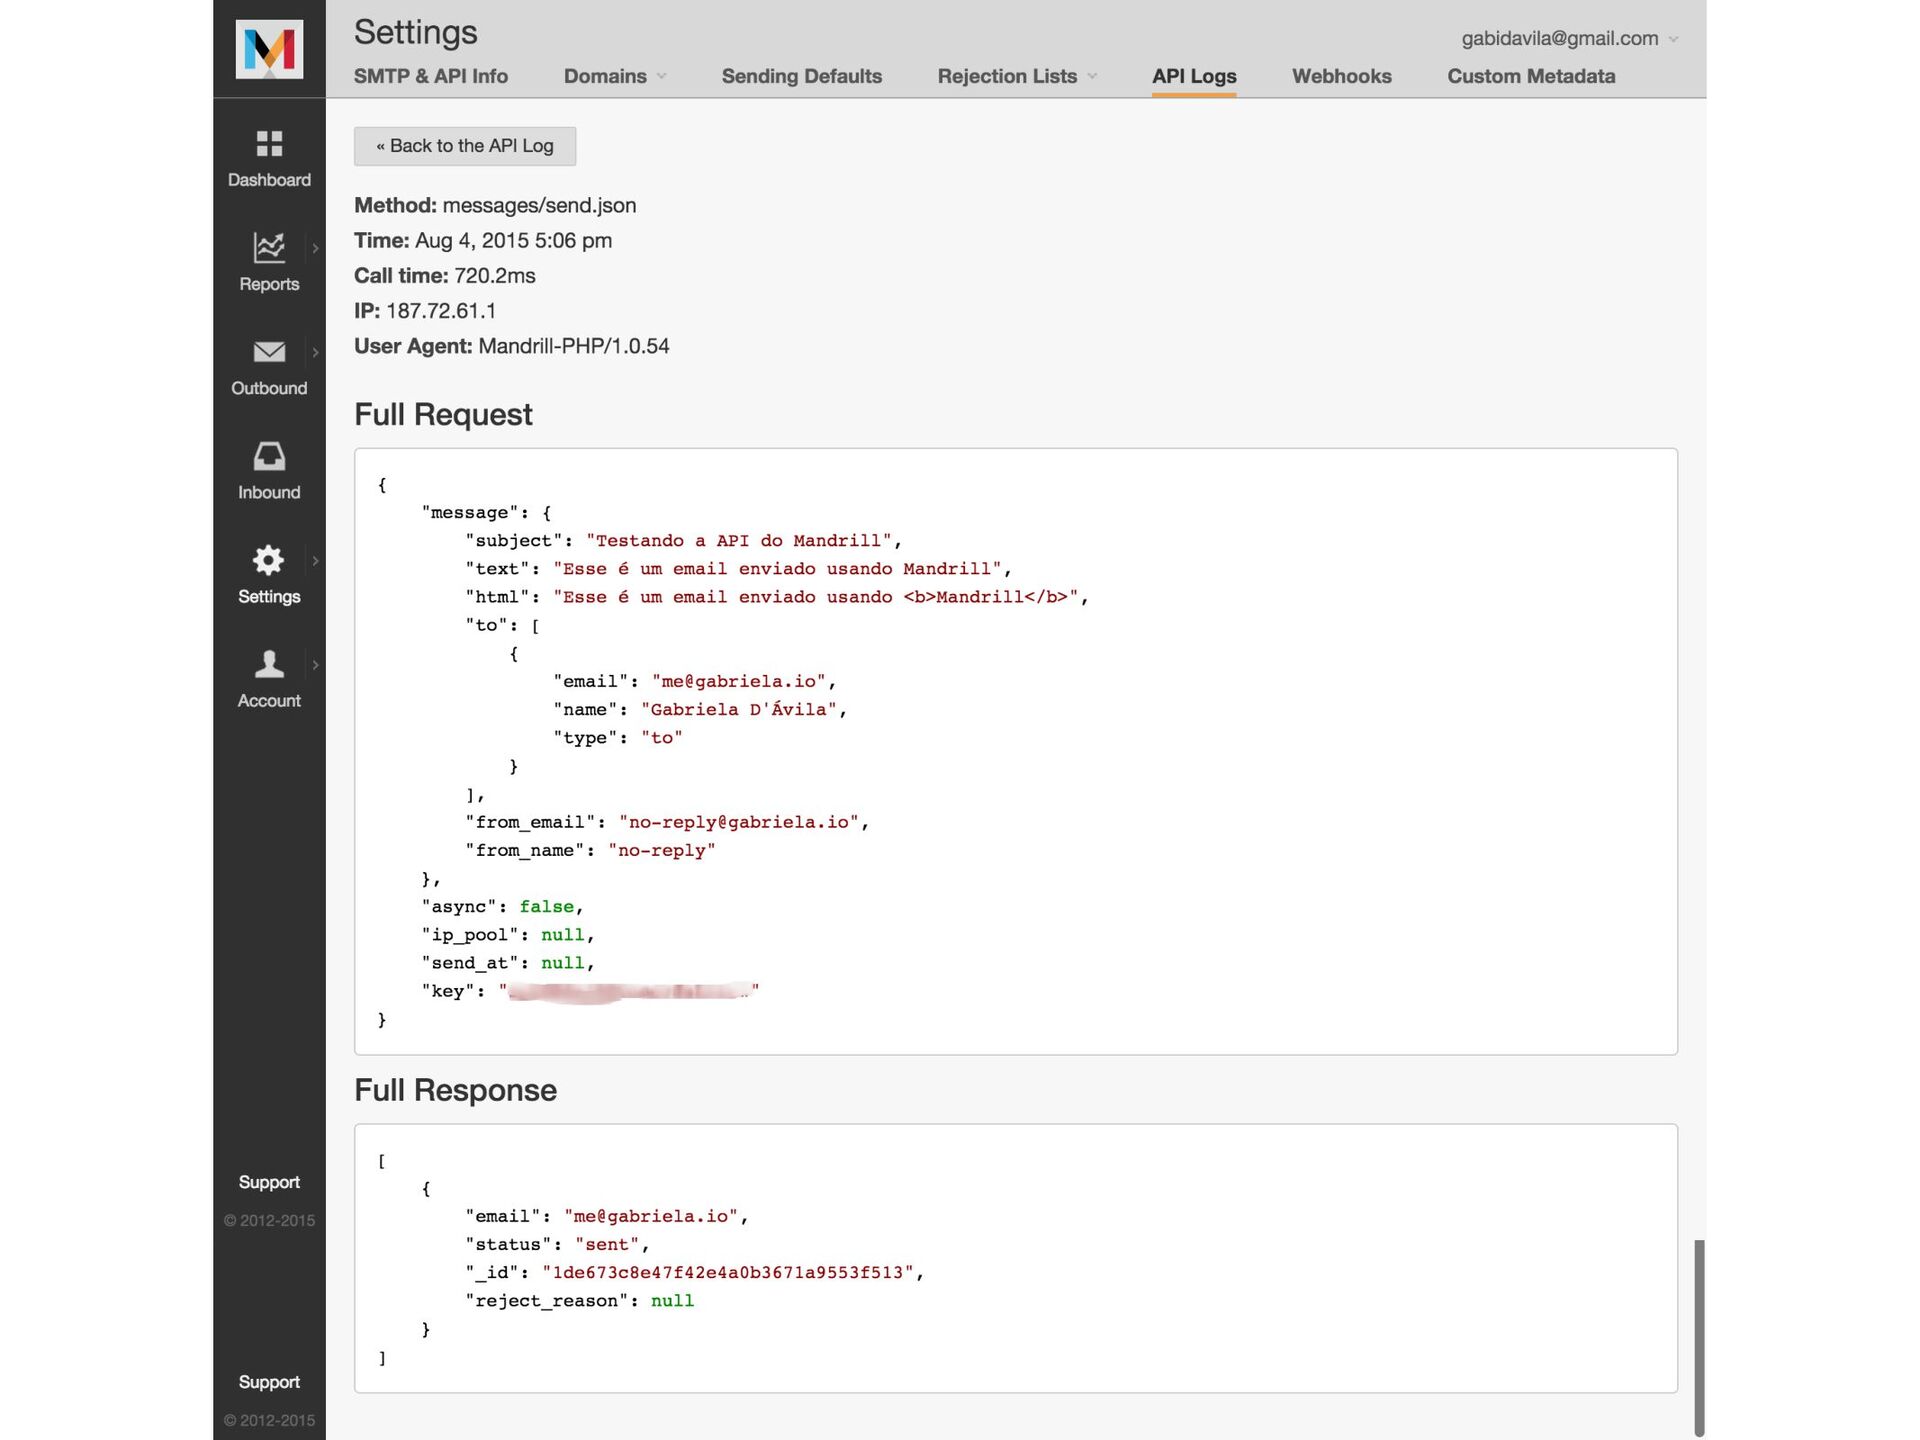
Task: Switch to the Webhooks tab
Action: pos(1342,76)
